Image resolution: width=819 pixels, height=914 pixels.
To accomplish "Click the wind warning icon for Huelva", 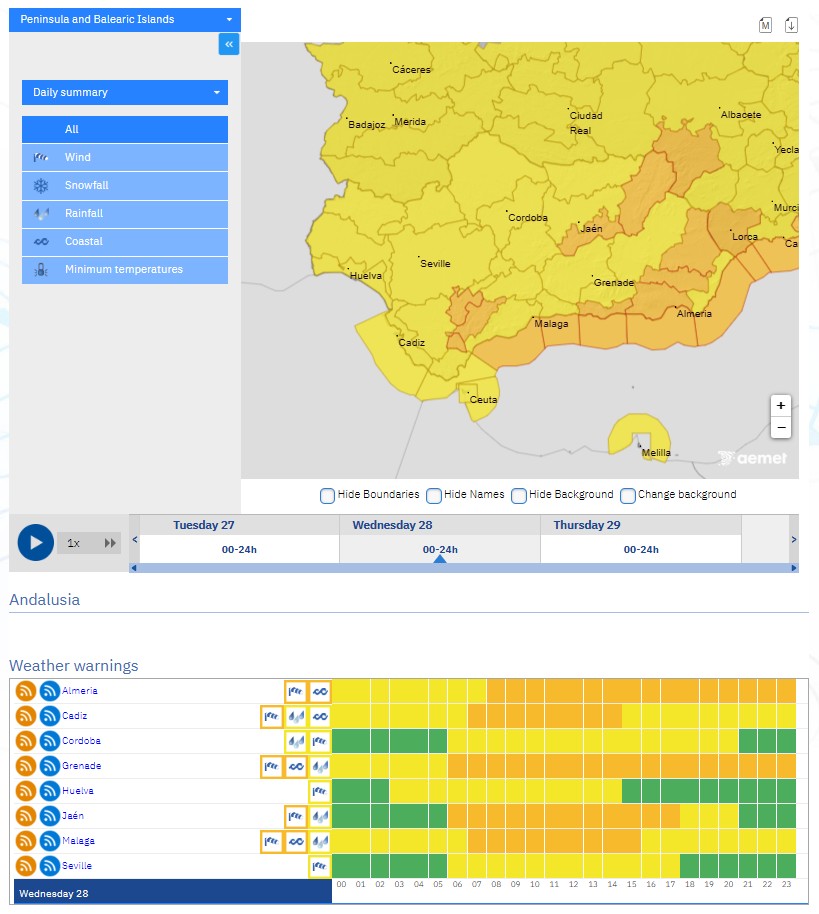I will click(x=320, y=791).
